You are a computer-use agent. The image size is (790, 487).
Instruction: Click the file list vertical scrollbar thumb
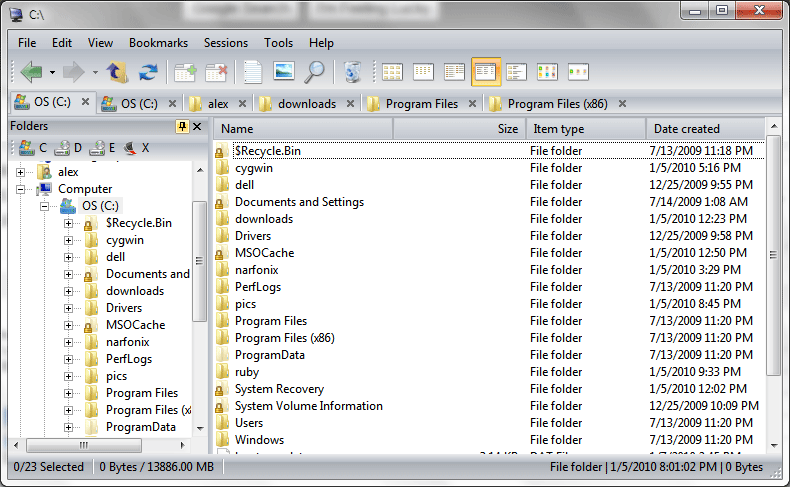(x=773, y=255)
